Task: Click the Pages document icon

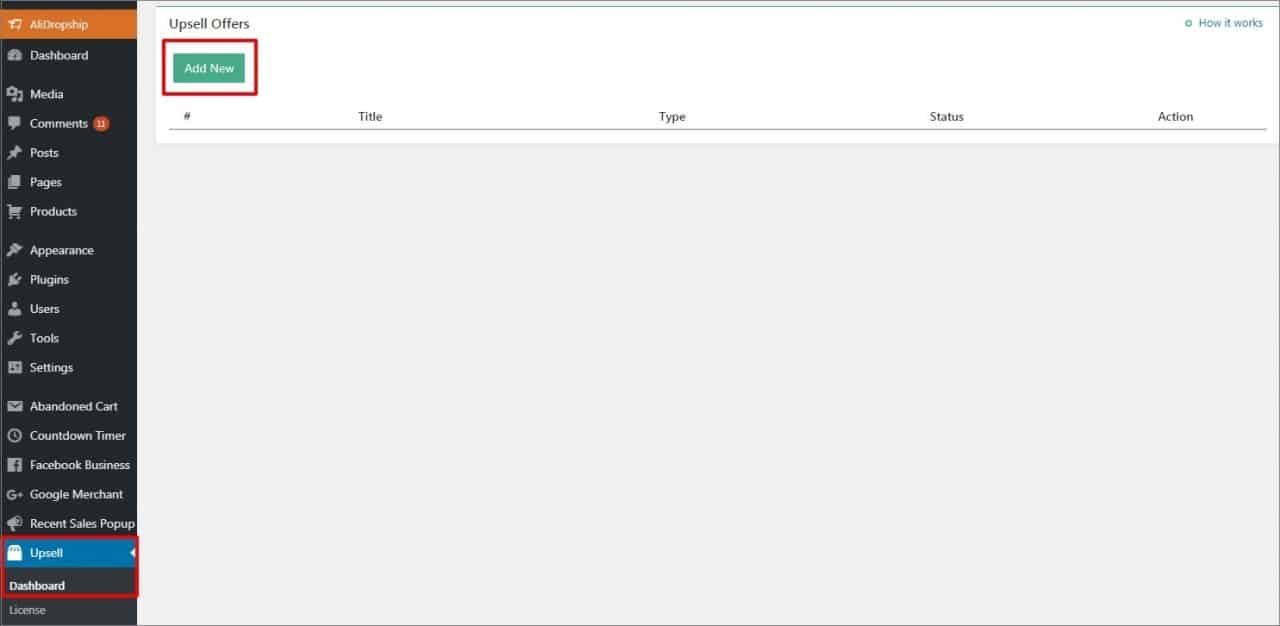Action: [14, 182]
